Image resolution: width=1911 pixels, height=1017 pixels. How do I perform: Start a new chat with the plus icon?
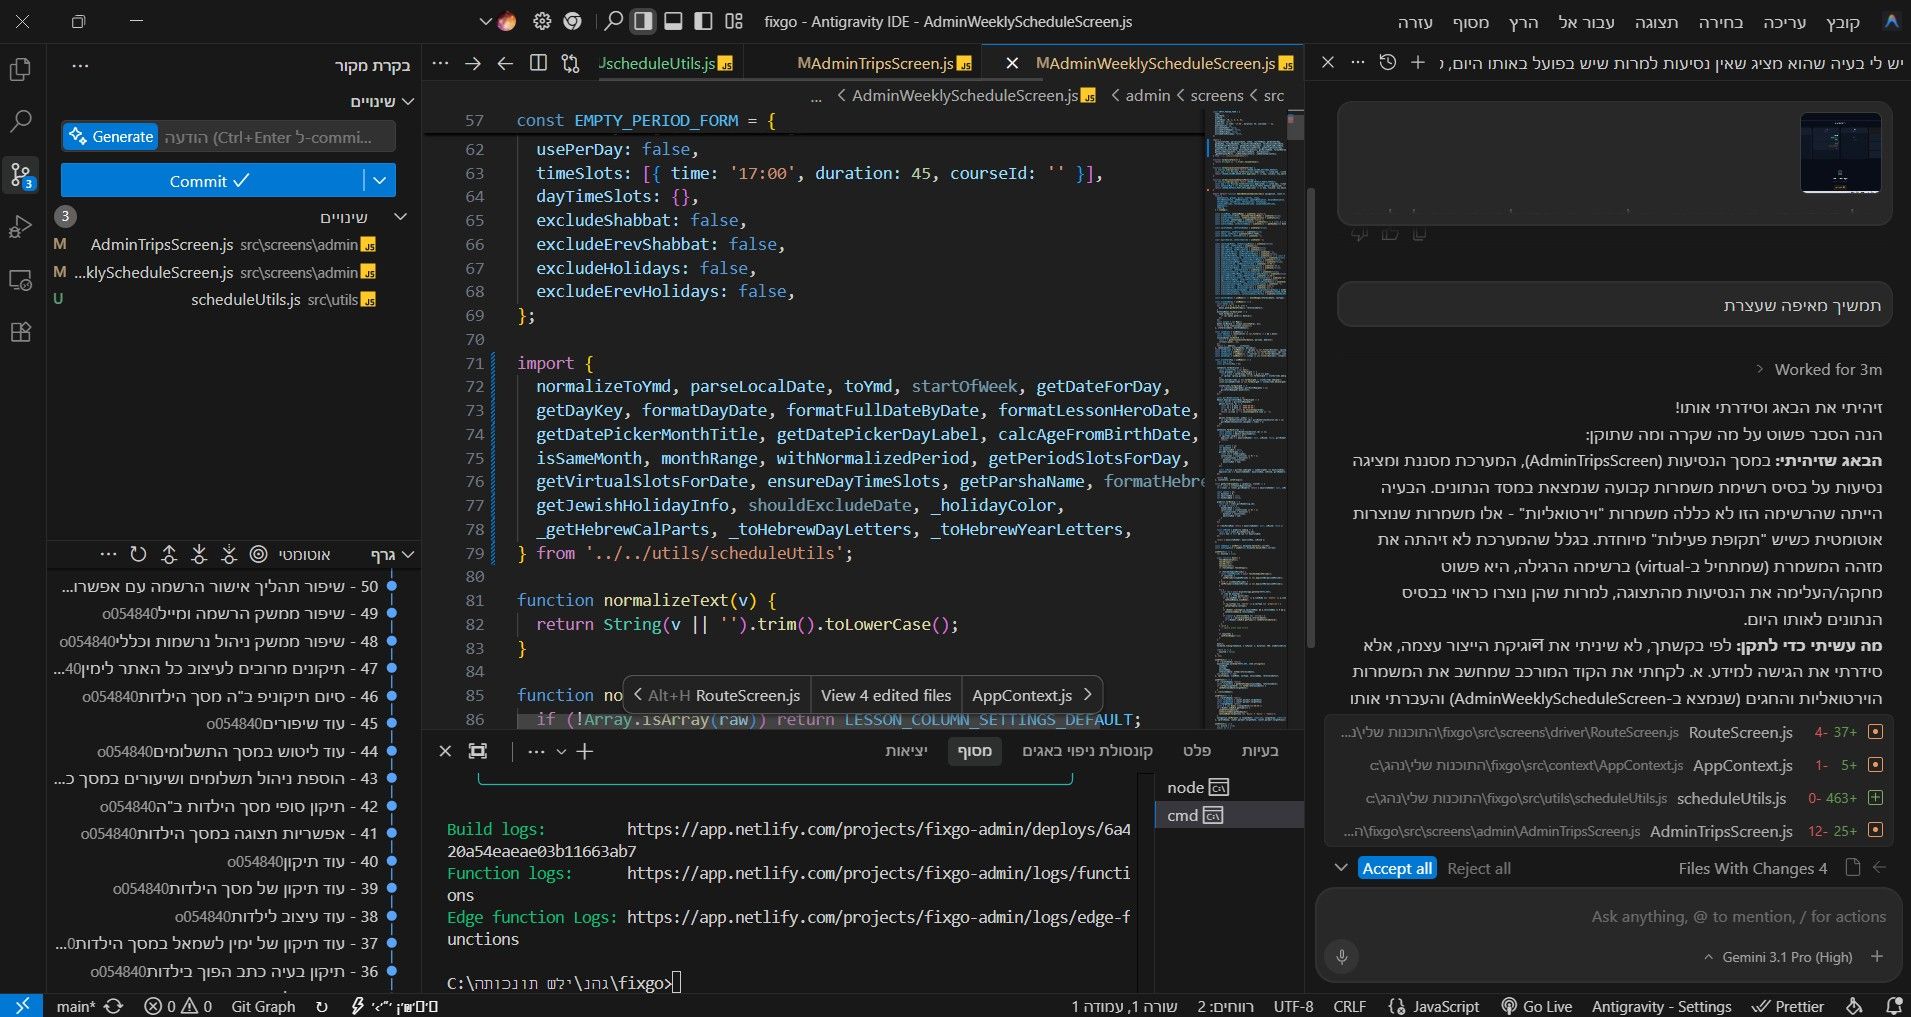pos(1418,62)
